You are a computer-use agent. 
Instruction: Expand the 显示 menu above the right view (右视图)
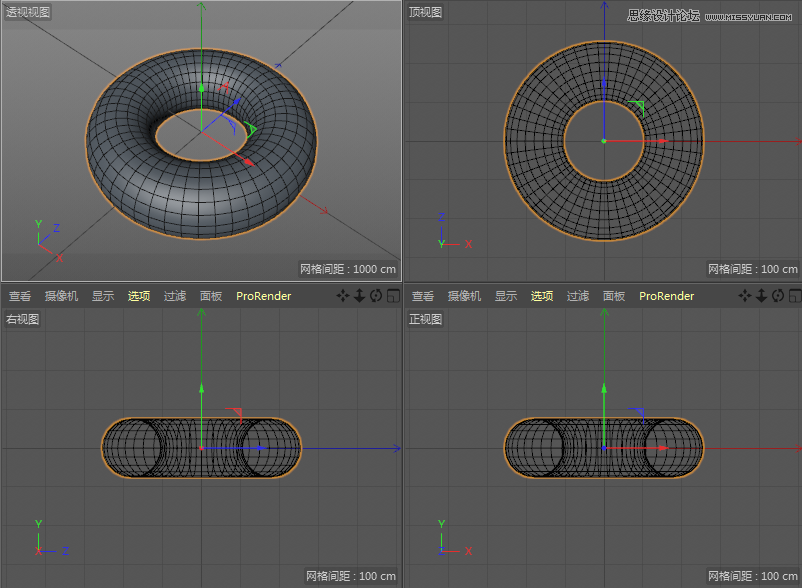tap(103, 296)
